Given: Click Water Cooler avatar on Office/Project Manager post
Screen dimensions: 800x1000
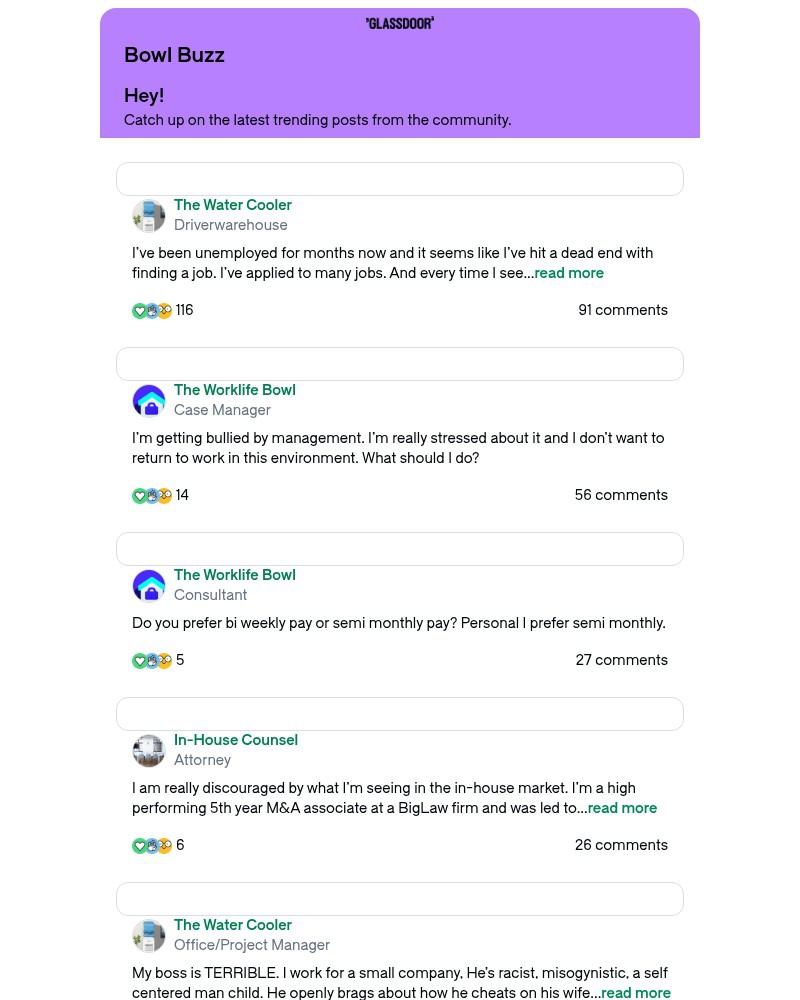Looking at the screenshot, I should [149, 936].
